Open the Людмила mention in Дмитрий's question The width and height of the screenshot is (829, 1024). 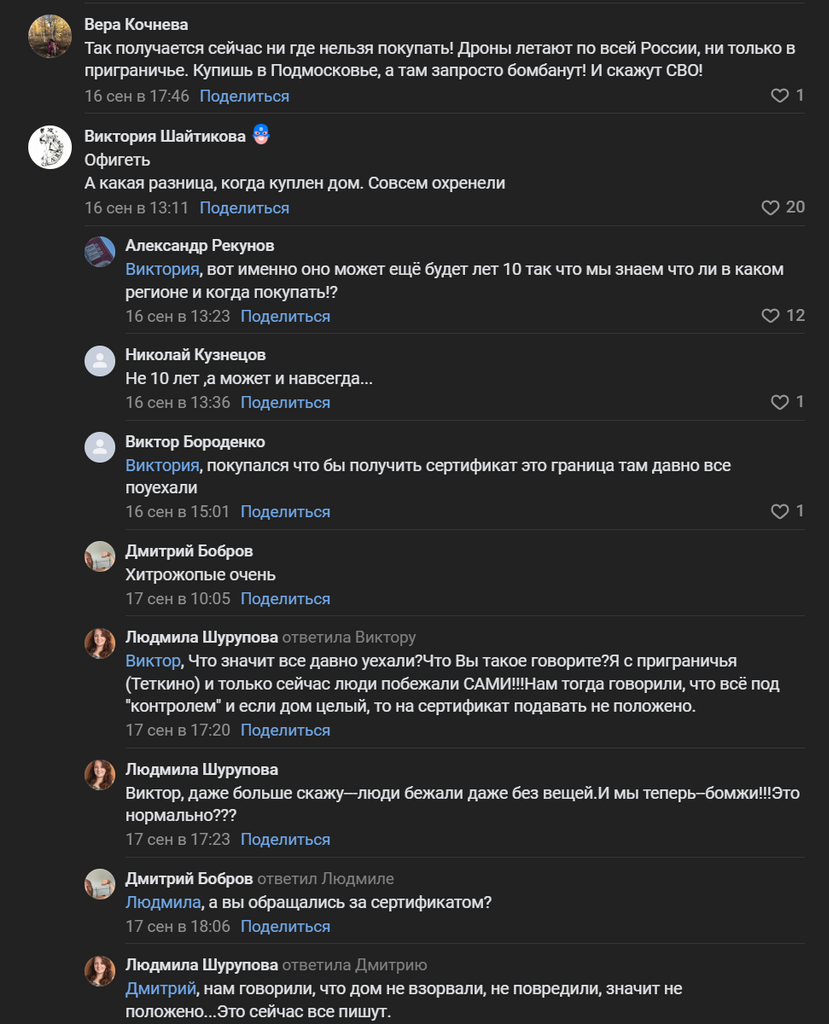(x=157, y=902)
